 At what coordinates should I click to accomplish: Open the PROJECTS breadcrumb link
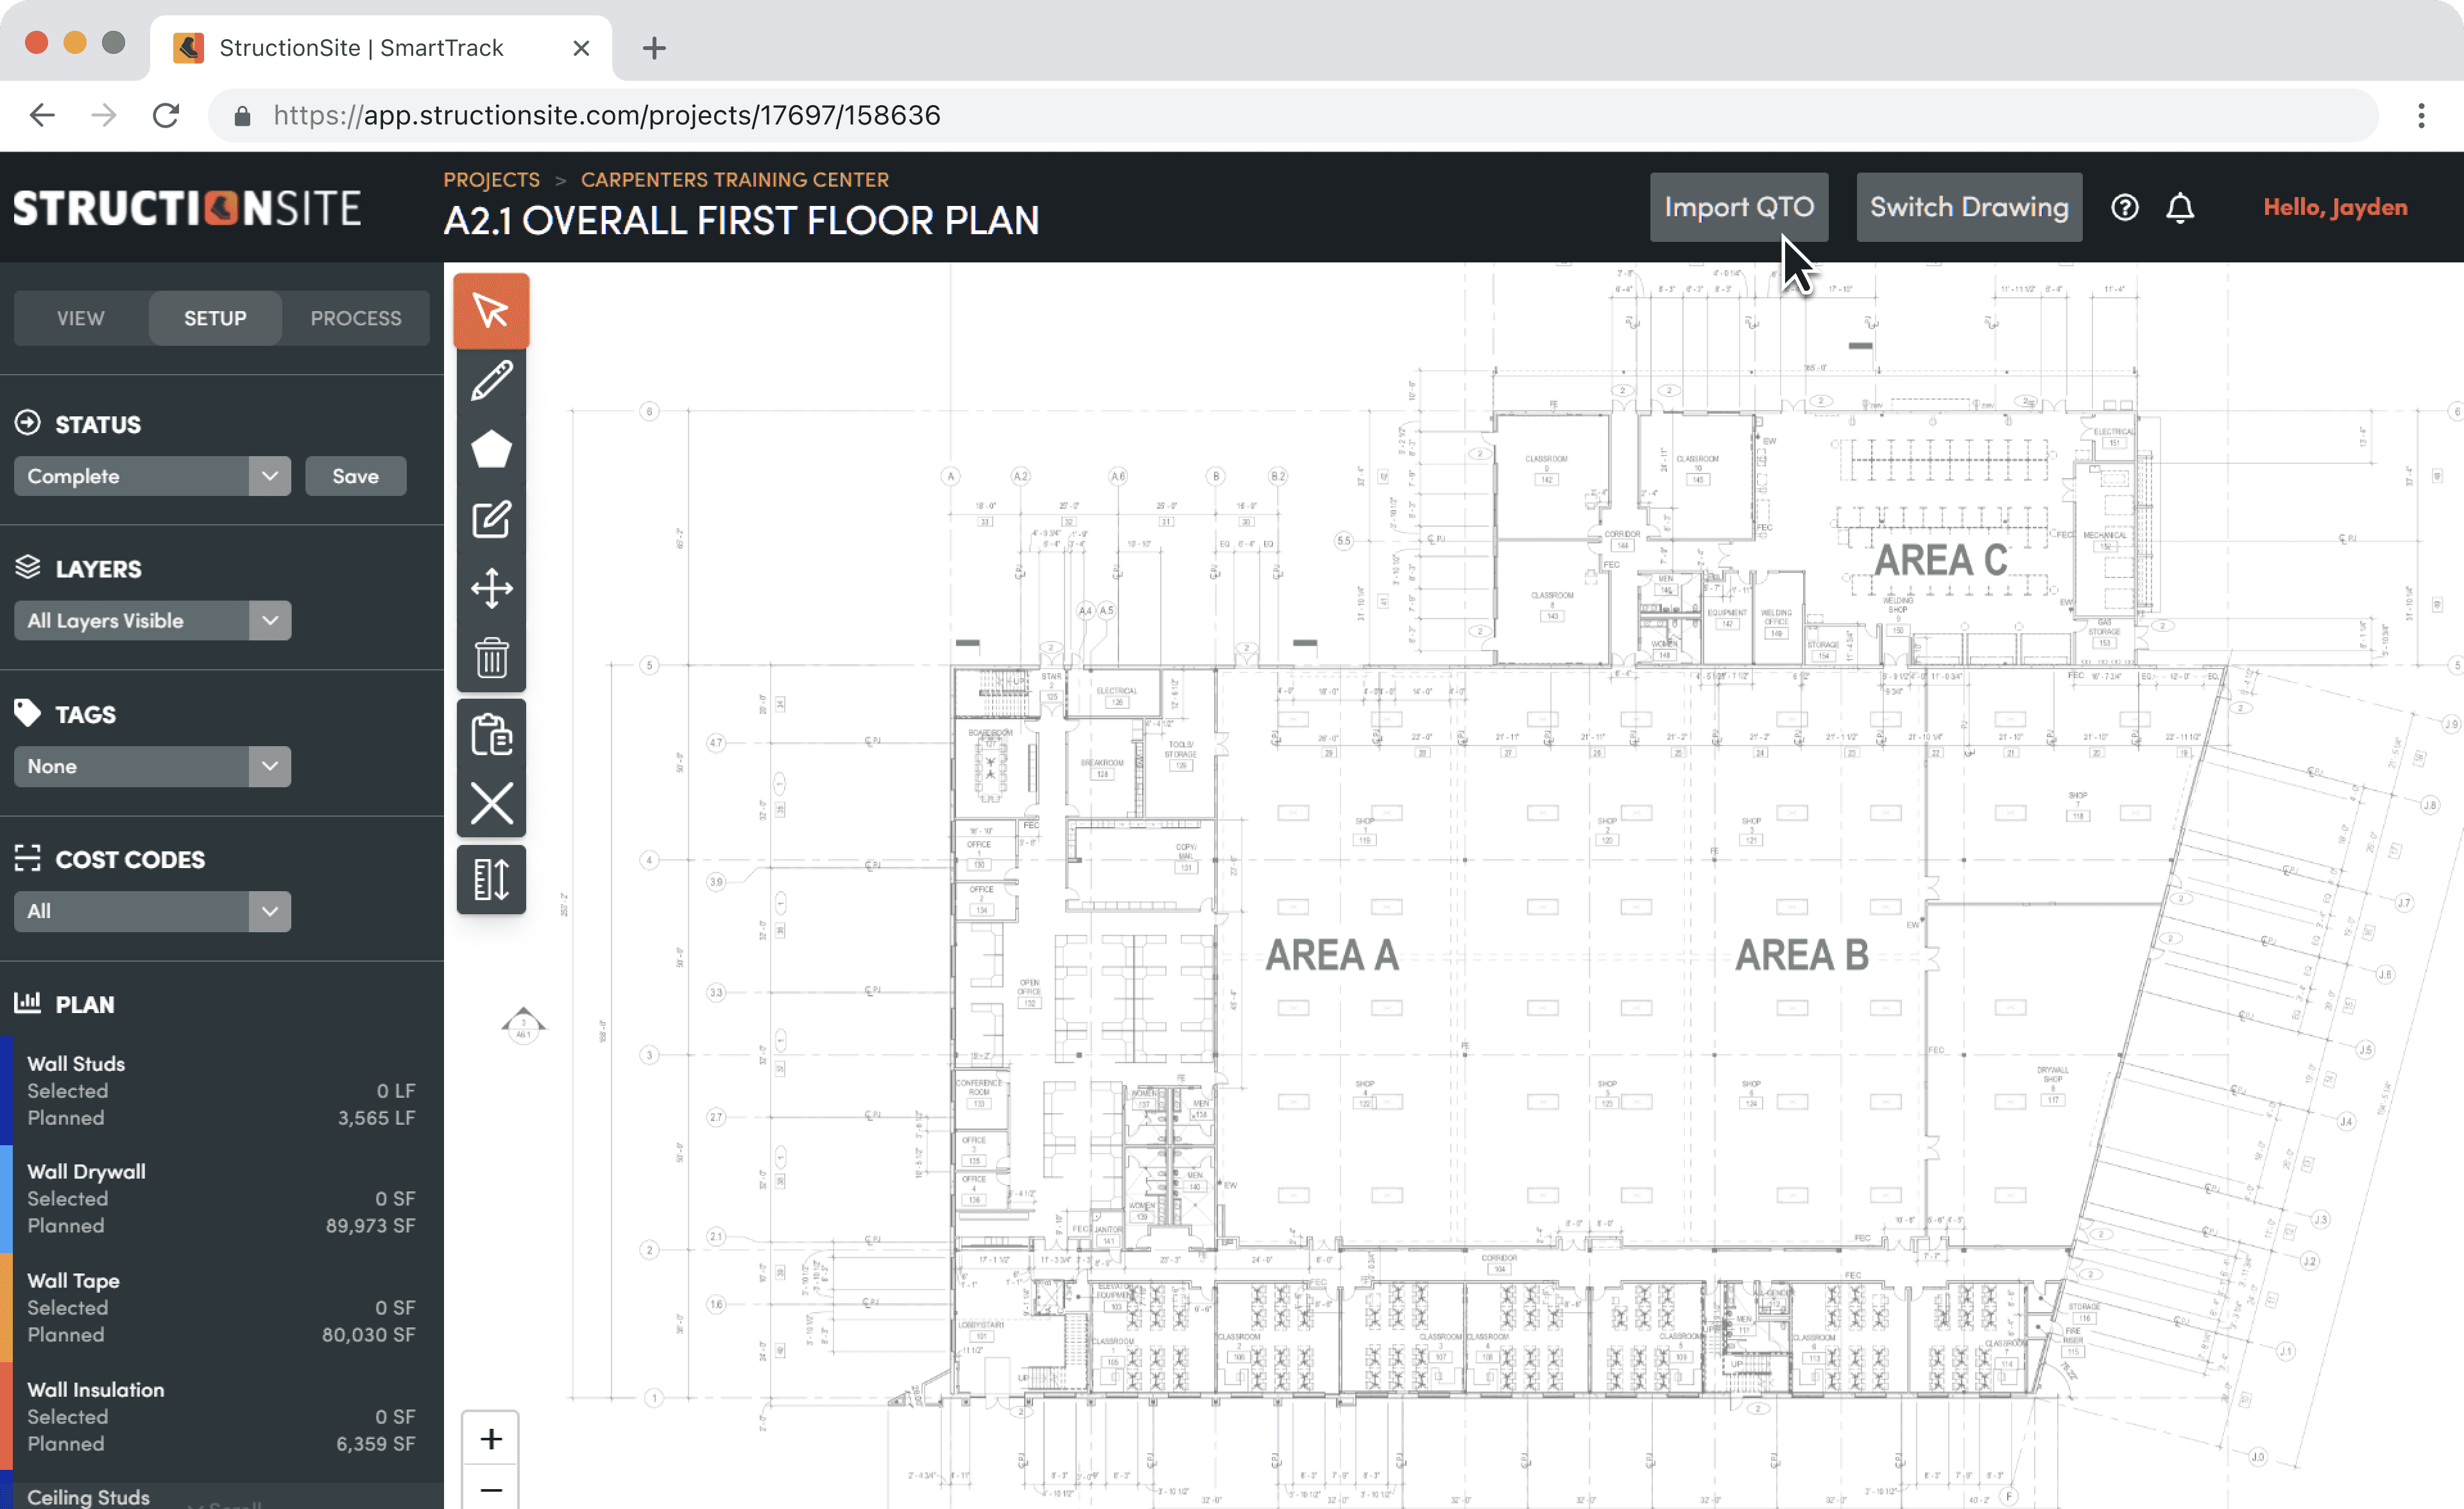pos(491,180)
